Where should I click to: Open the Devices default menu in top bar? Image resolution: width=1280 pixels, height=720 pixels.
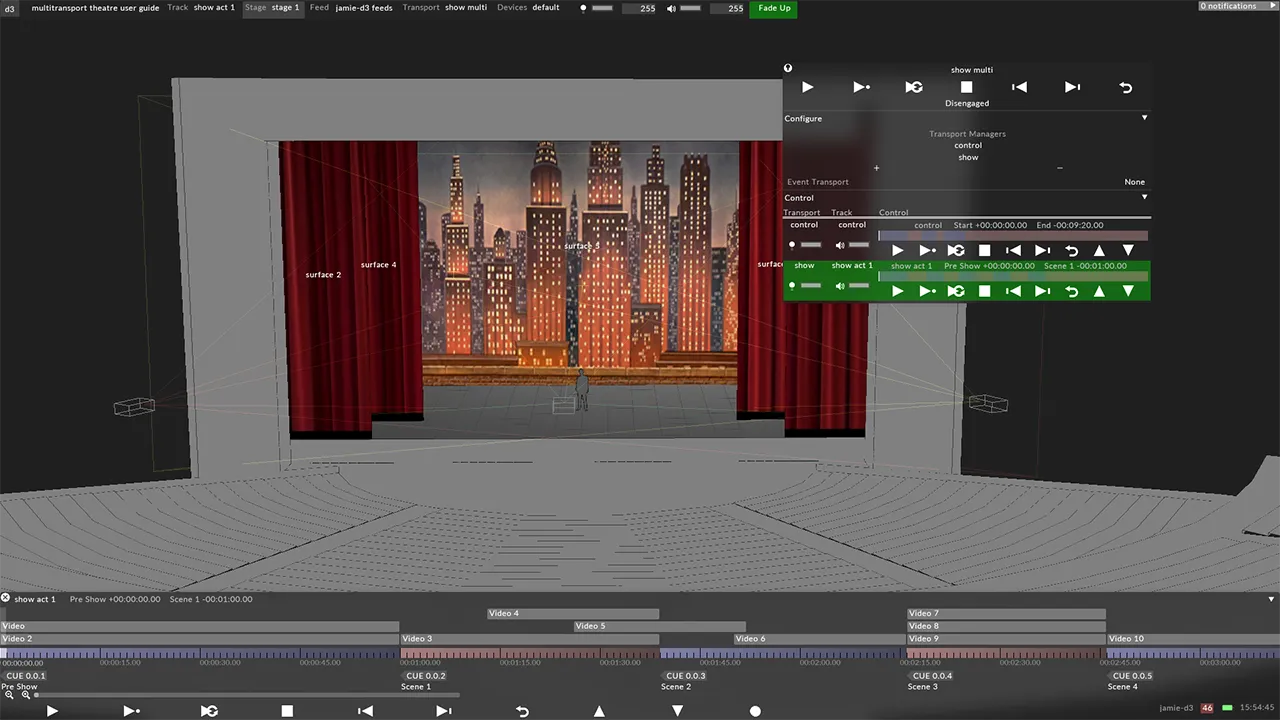tap(545, 8)
